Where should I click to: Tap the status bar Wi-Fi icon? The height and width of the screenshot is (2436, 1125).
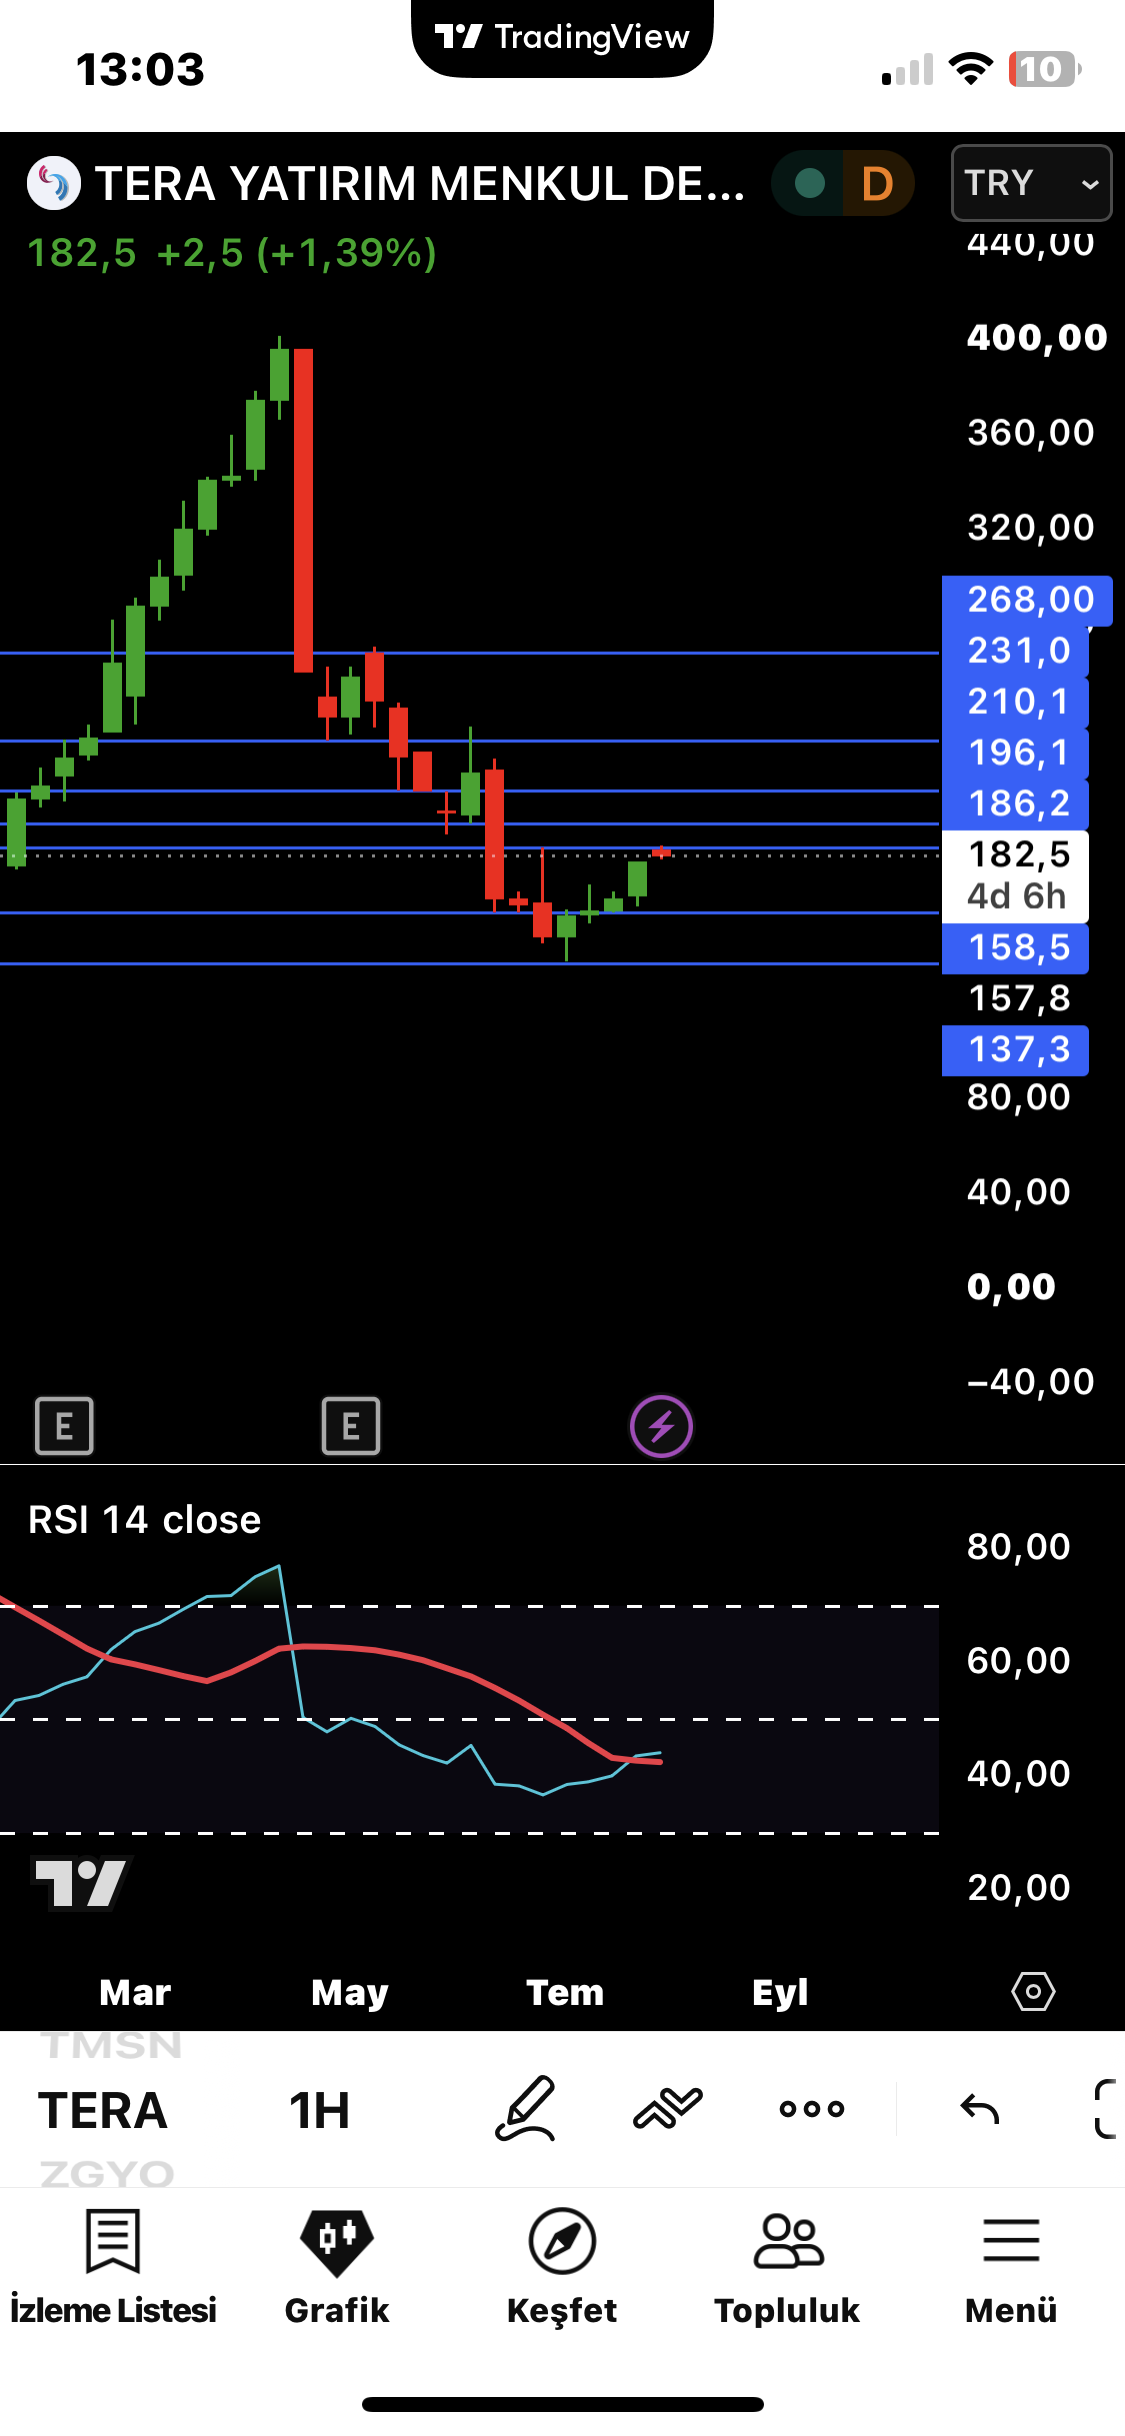point(970,69)
